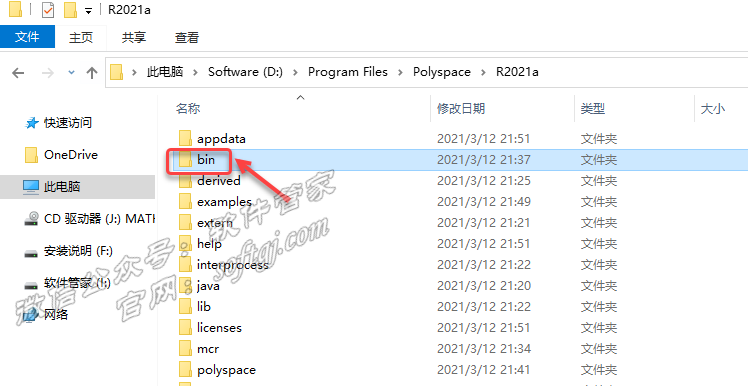Click R2021a breadcrumb
This screenshot has height=386, width=748.
tap(517, 72)
